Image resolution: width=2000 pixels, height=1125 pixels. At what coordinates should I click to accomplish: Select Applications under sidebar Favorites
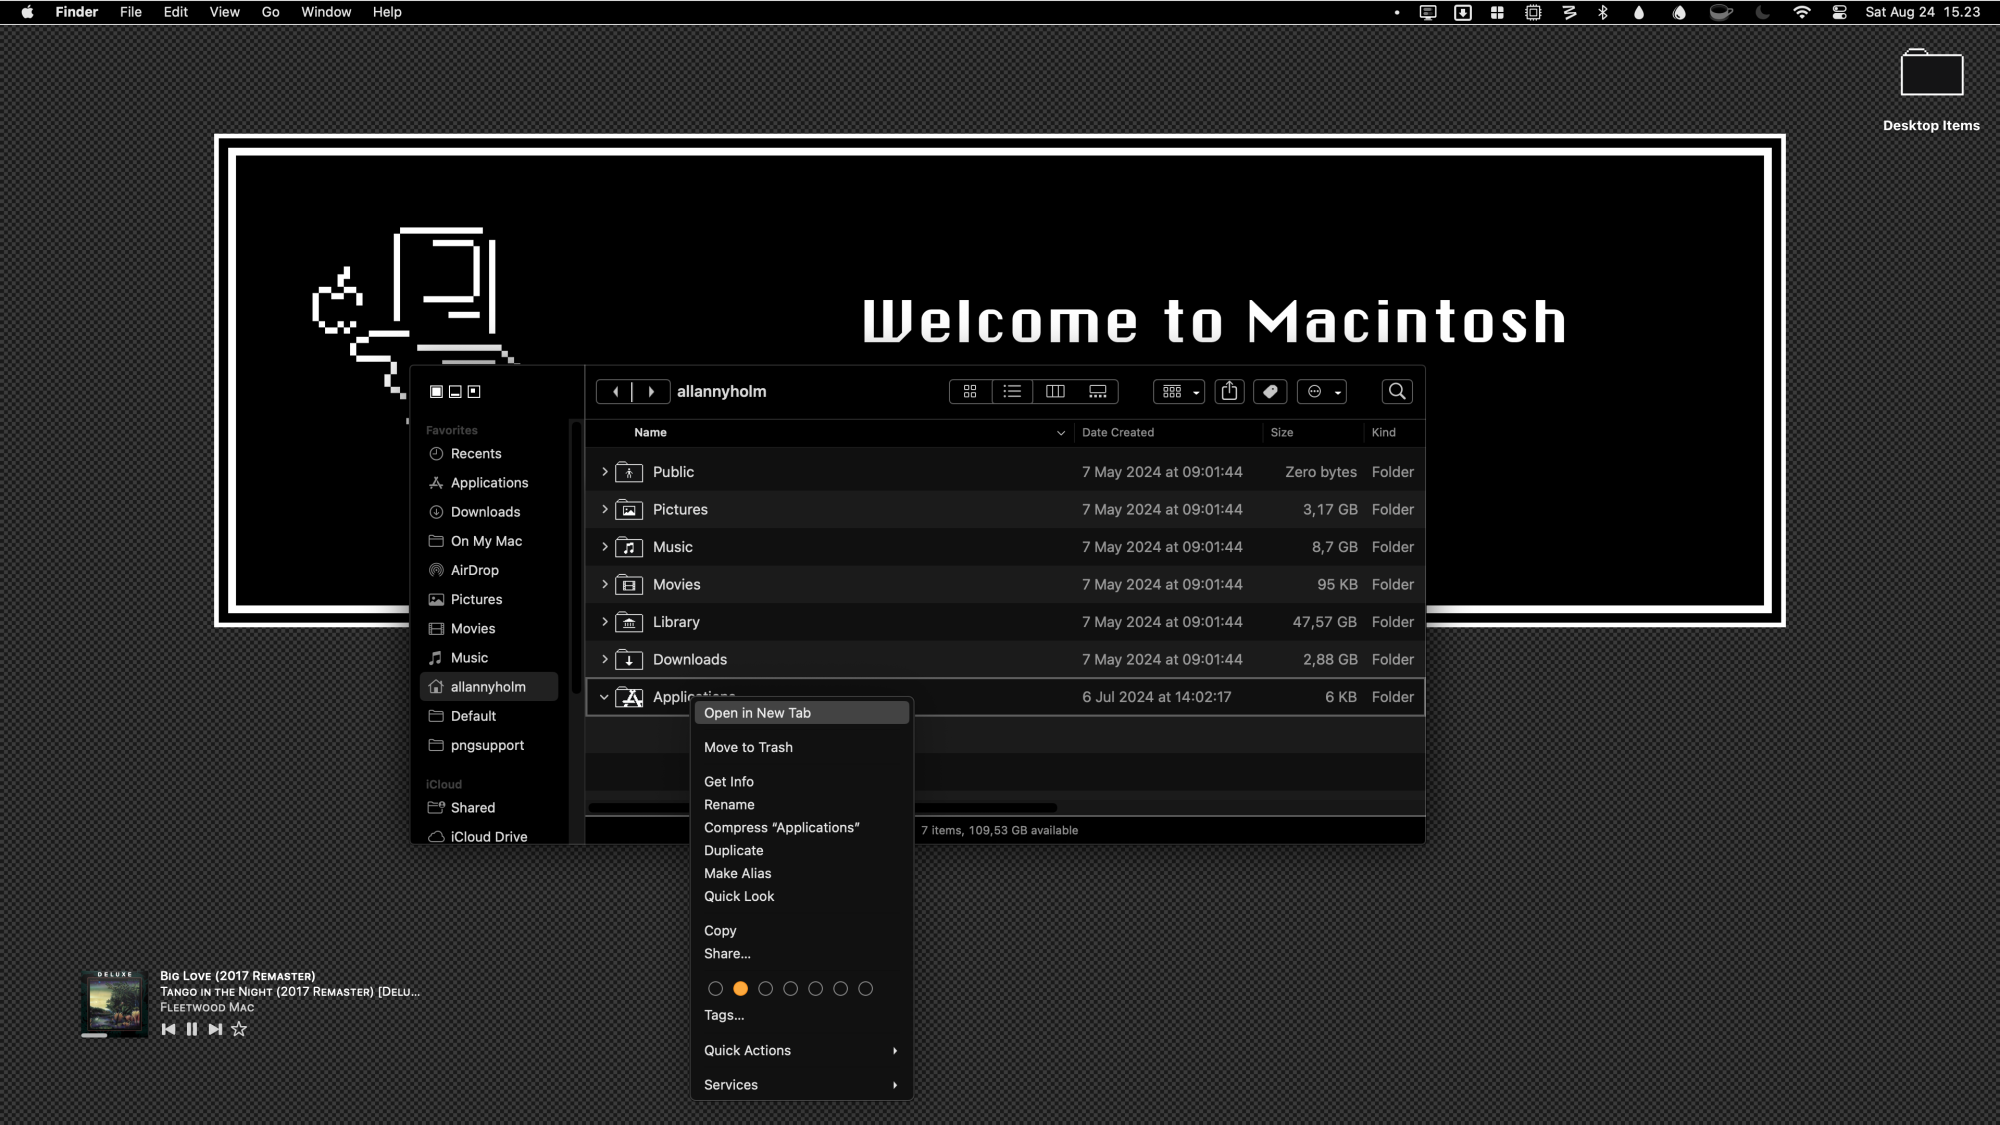coord(489,482)
